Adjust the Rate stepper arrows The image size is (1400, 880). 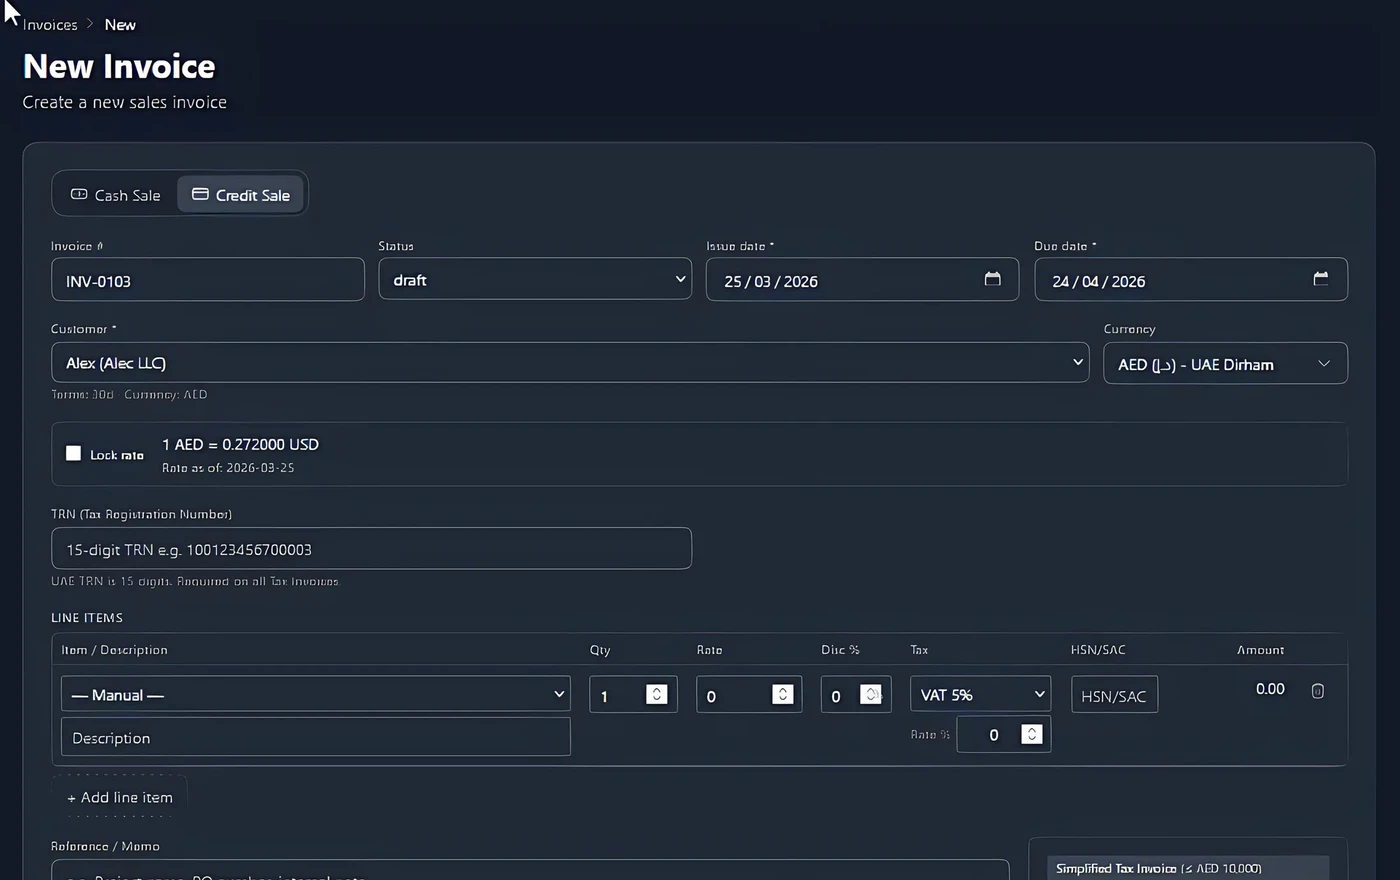click(783, 694)
